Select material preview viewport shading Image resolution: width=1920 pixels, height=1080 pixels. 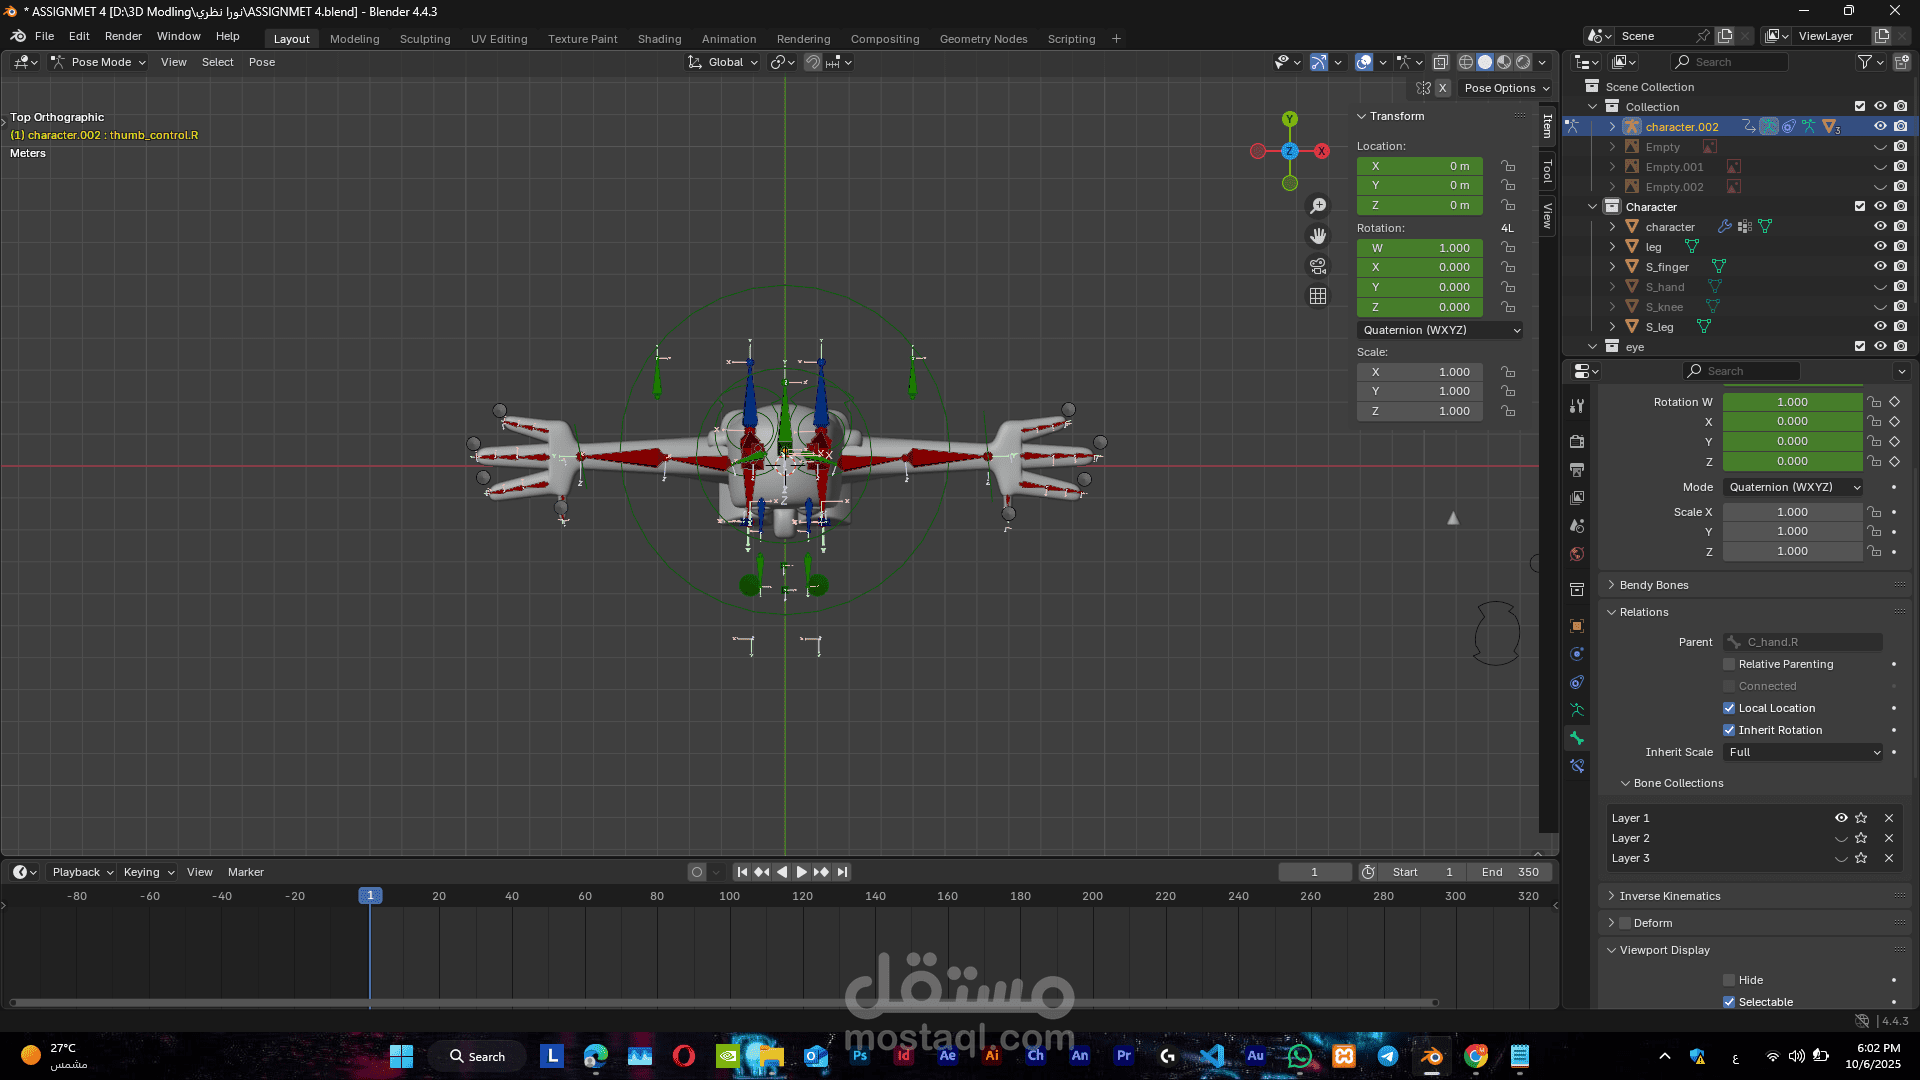tap(1504, 62)
